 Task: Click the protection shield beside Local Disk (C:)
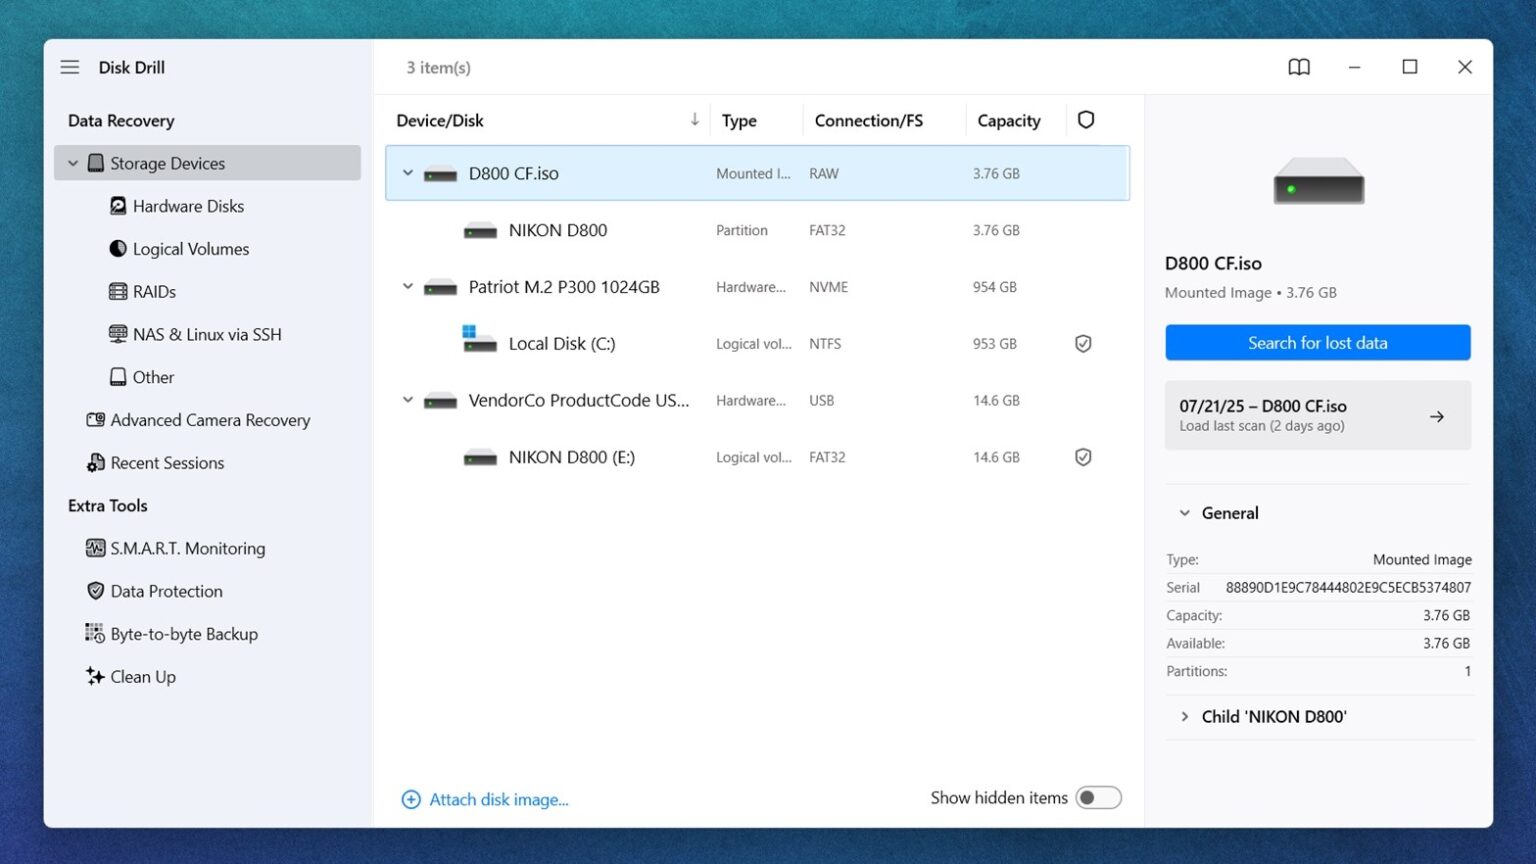[1083, 343]
